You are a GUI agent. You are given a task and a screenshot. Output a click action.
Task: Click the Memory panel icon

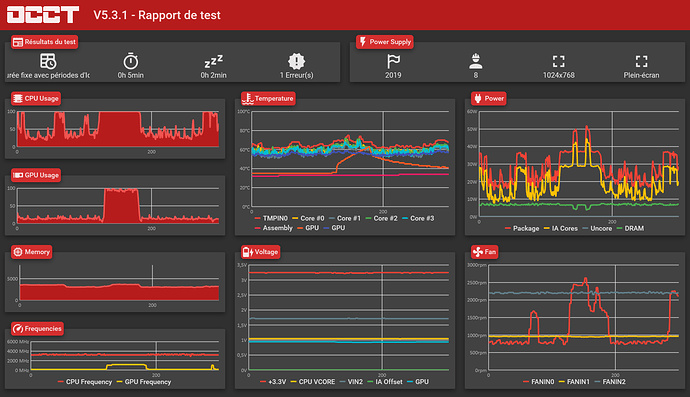click(x=18, y=252)
